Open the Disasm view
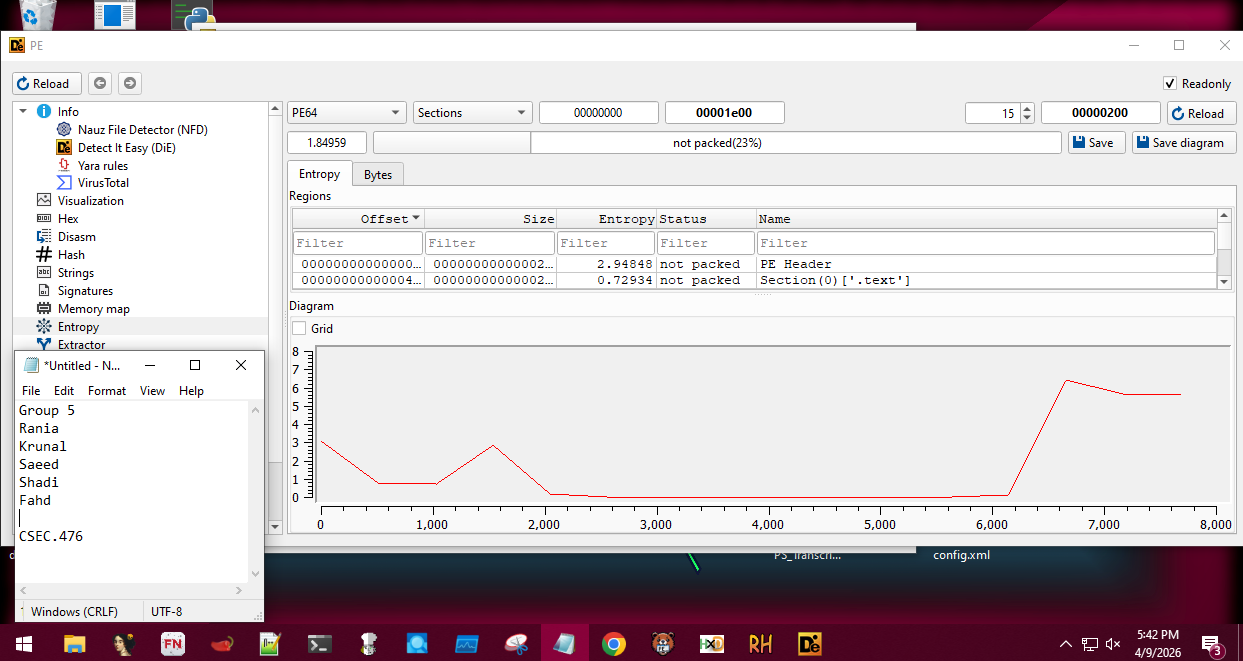Image resolution: width=1243 pixels, height=661 pixels. pos(76,237)
